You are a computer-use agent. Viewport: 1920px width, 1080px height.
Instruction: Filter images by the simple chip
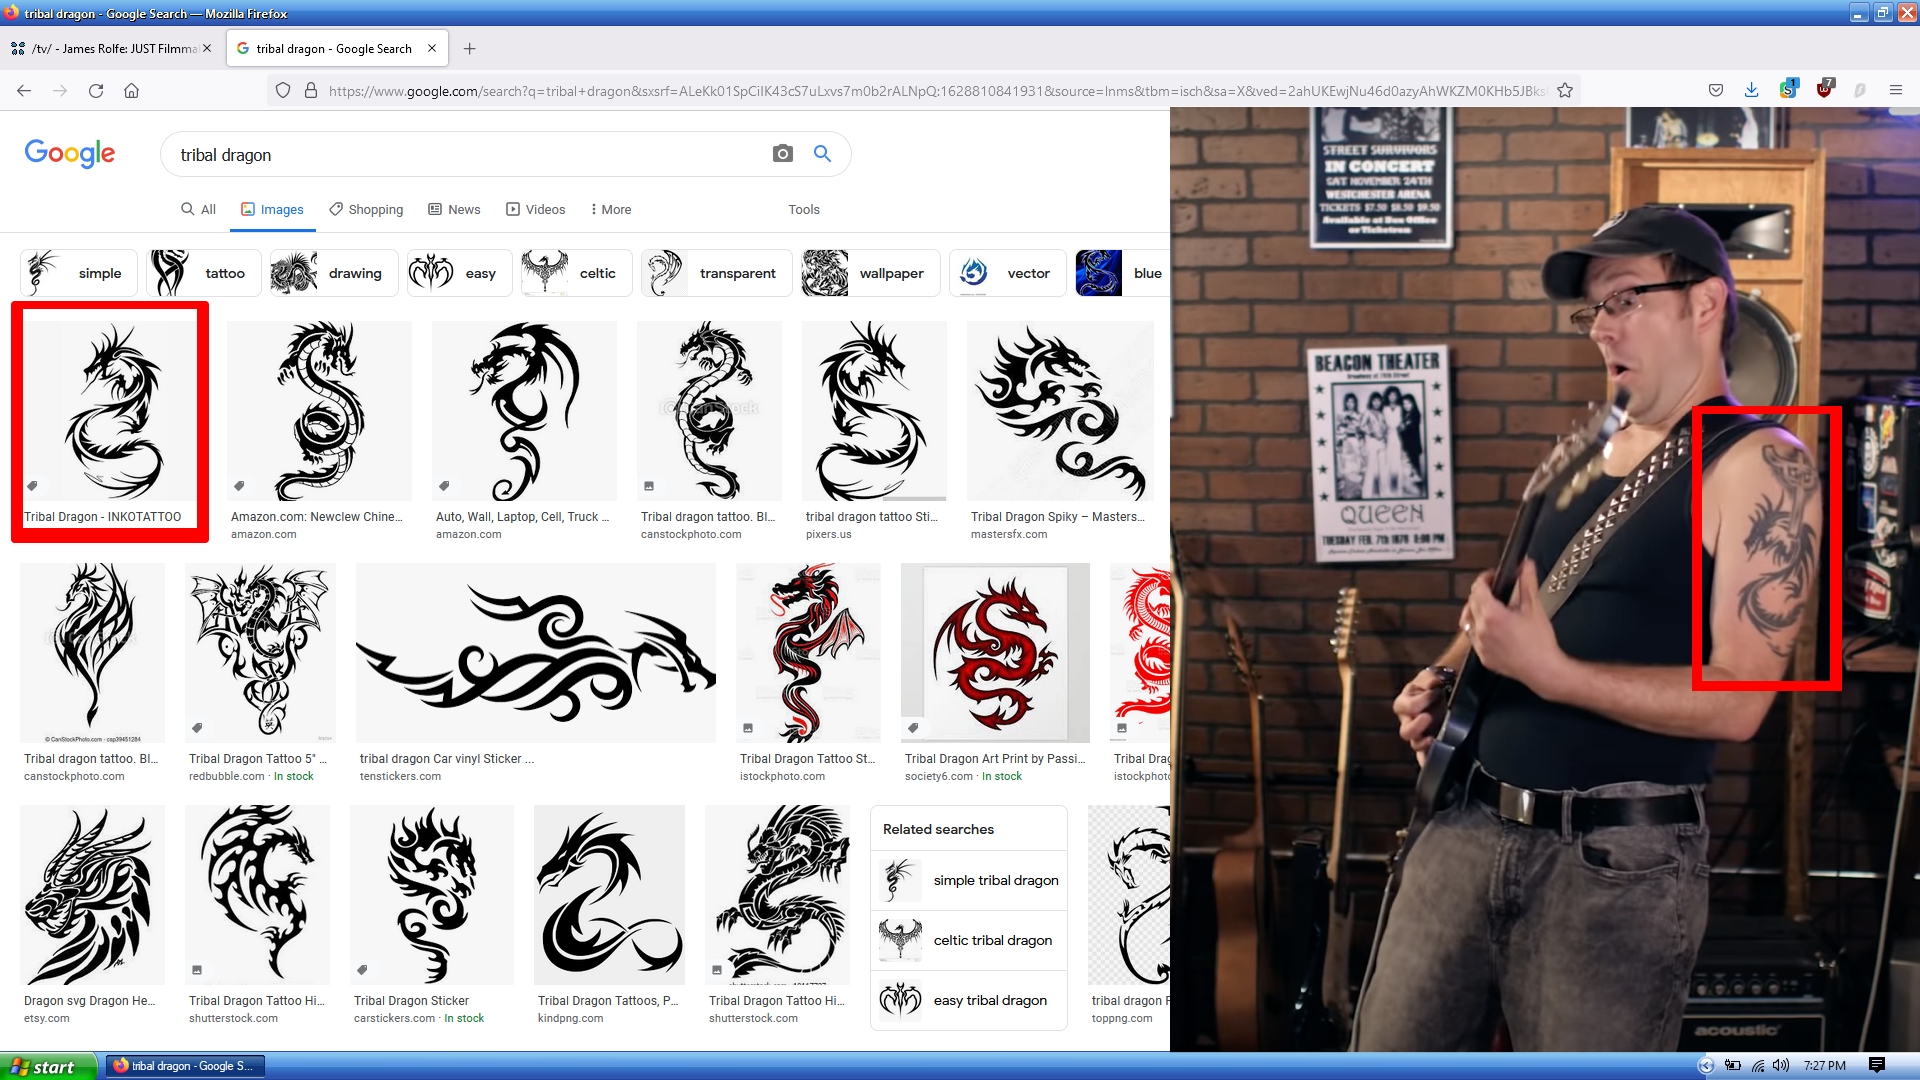point(79,273)
